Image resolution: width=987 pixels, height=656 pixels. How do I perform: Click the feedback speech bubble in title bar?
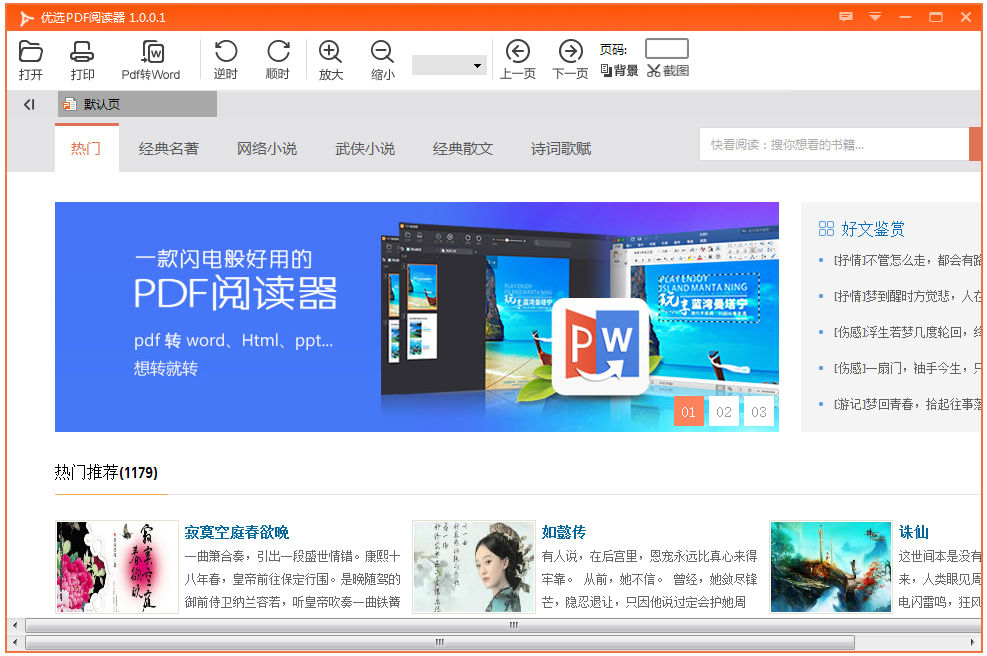click(x=846, y=17)
